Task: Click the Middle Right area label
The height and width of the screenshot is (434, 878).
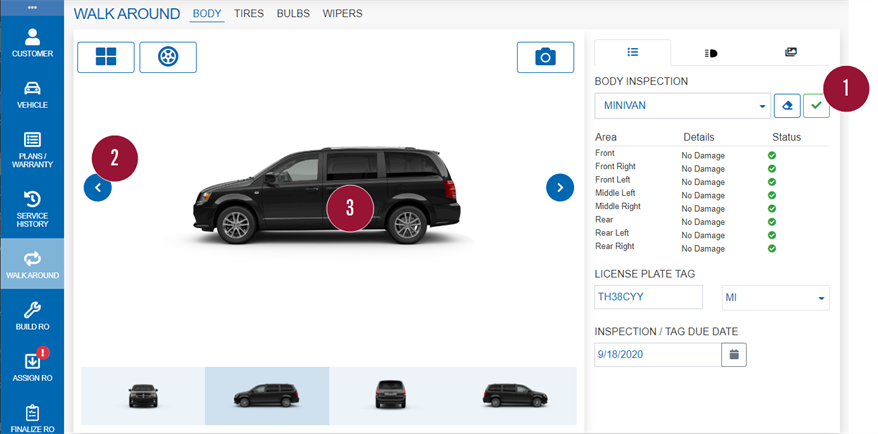Action: tap(618, 206)
